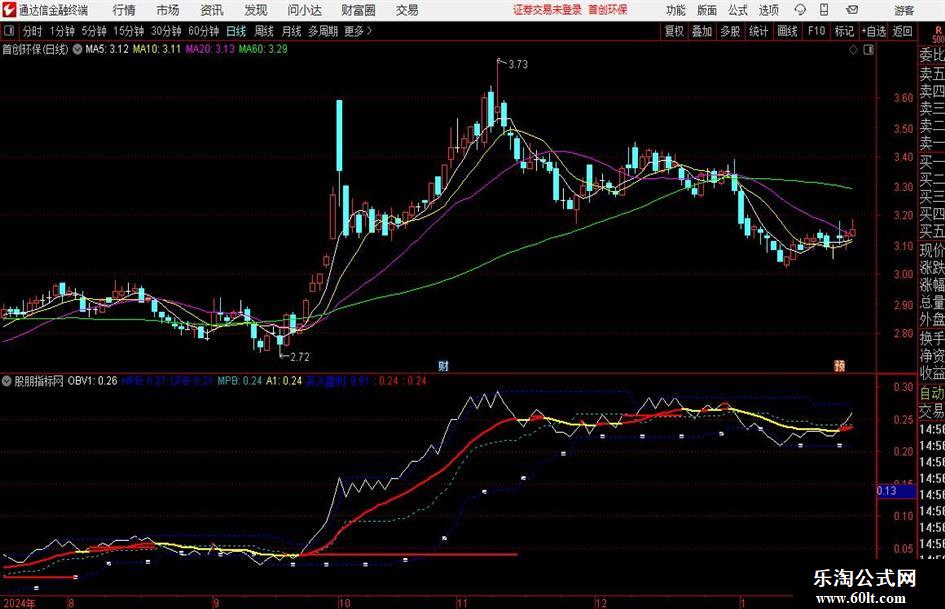Expand the 更多 period options
Viewport: 945px width, 609px height.
(358, 31)
